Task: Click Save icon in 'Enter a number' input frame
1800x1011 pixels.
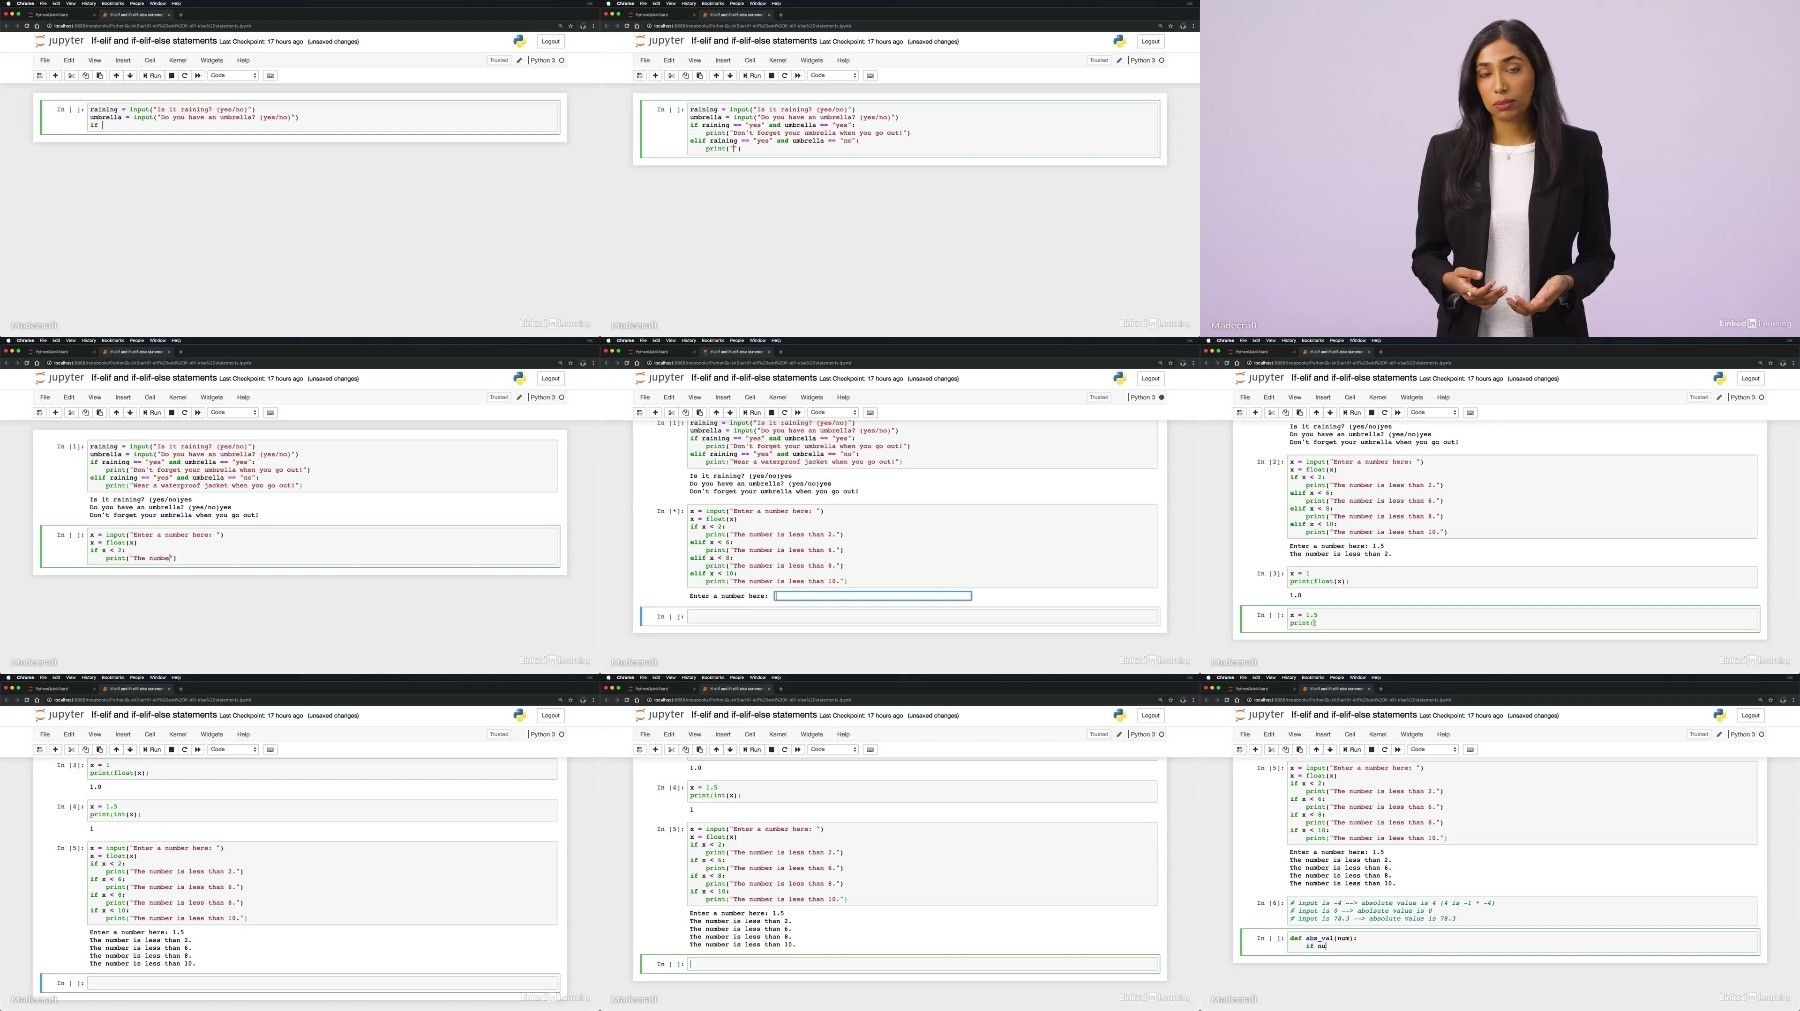Action: pyautogui.click(x=640, y=412)
